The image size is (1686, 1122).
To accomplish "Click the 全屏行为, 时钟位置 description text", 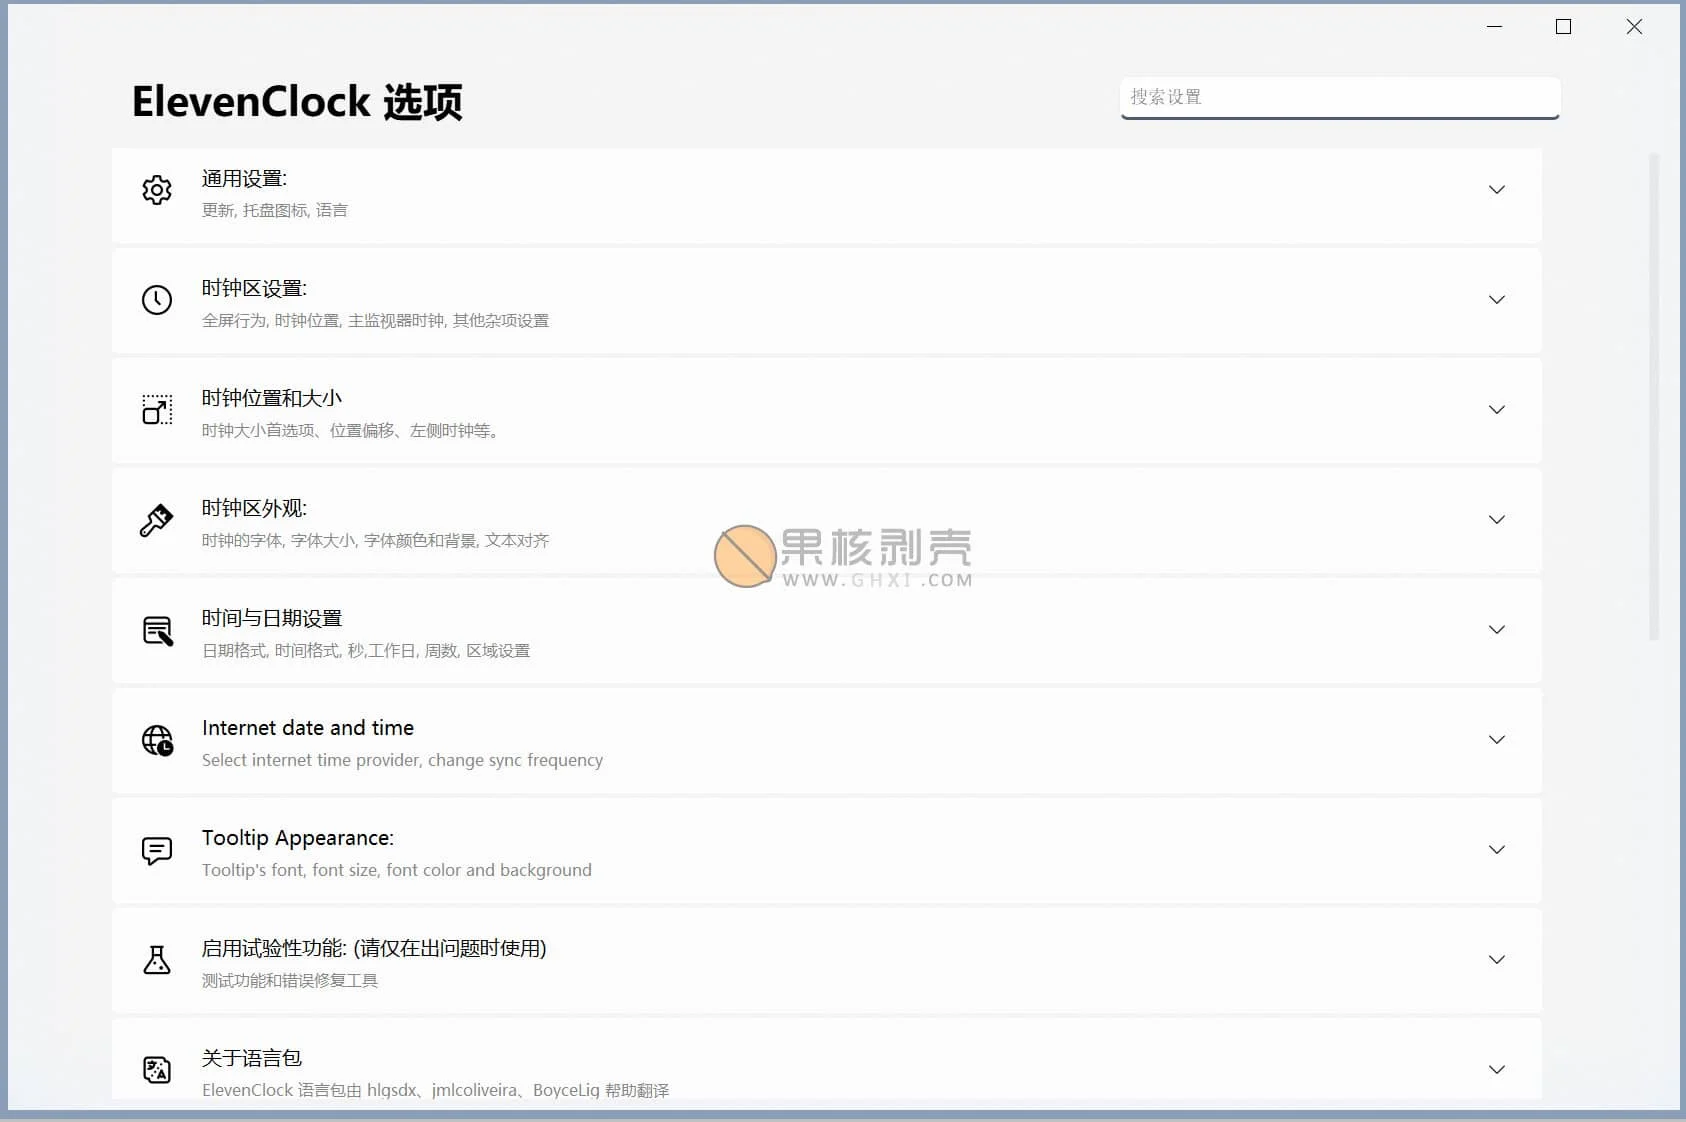I will [x=375, y=321].
